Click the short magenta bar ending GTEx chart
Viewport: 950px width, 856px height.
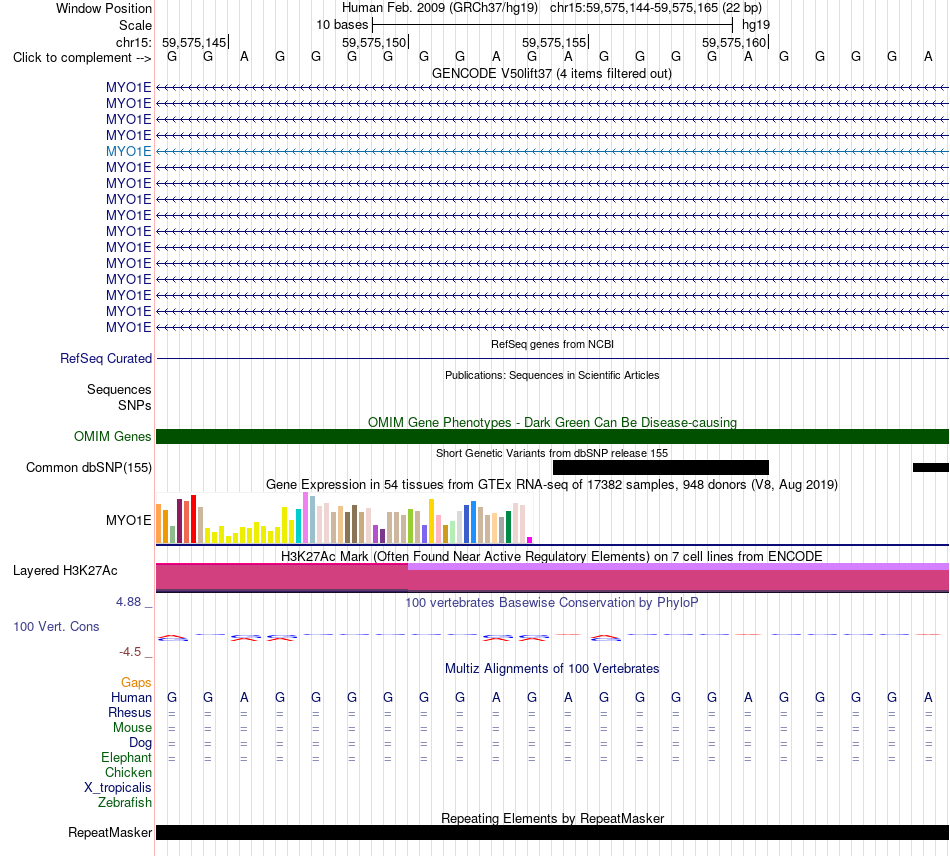tap(530, 540)
